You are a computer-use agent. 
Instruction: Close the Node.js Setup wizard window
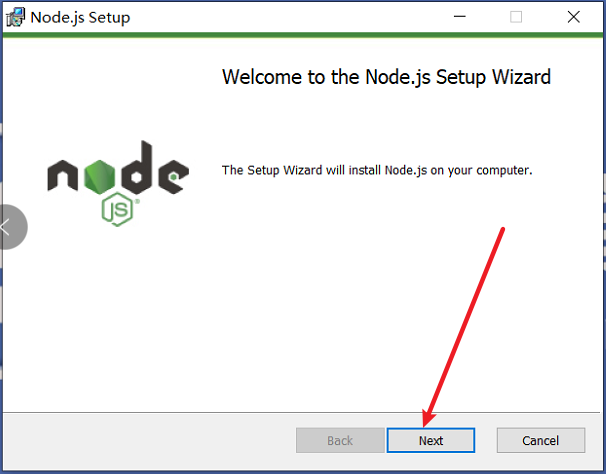click(574, 17)
